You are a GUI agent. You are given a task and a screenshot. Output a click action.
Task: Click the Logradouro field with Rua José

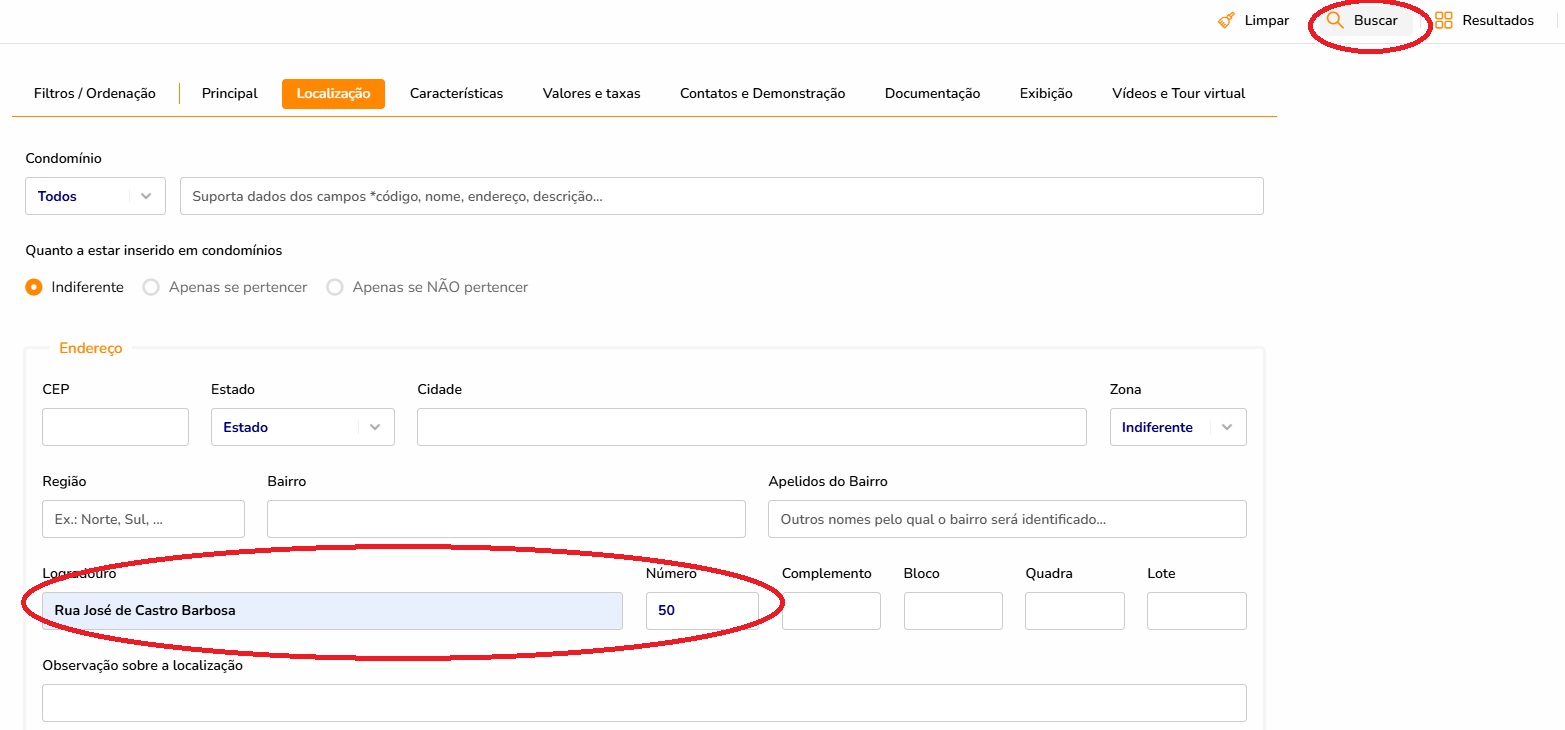pyautogui.click(x=332, y=610)
